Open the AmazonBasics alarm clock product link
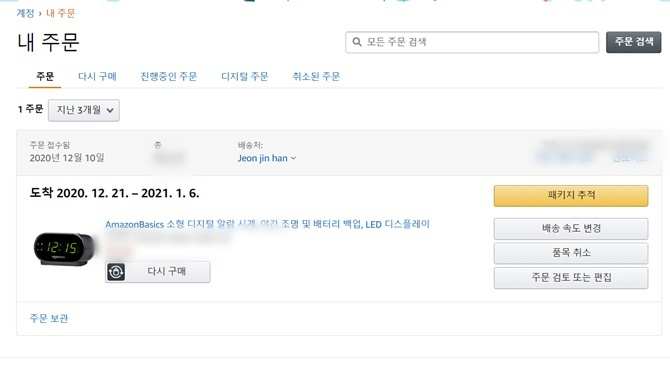This screenshot has width=670, height=366. point(267,224)
